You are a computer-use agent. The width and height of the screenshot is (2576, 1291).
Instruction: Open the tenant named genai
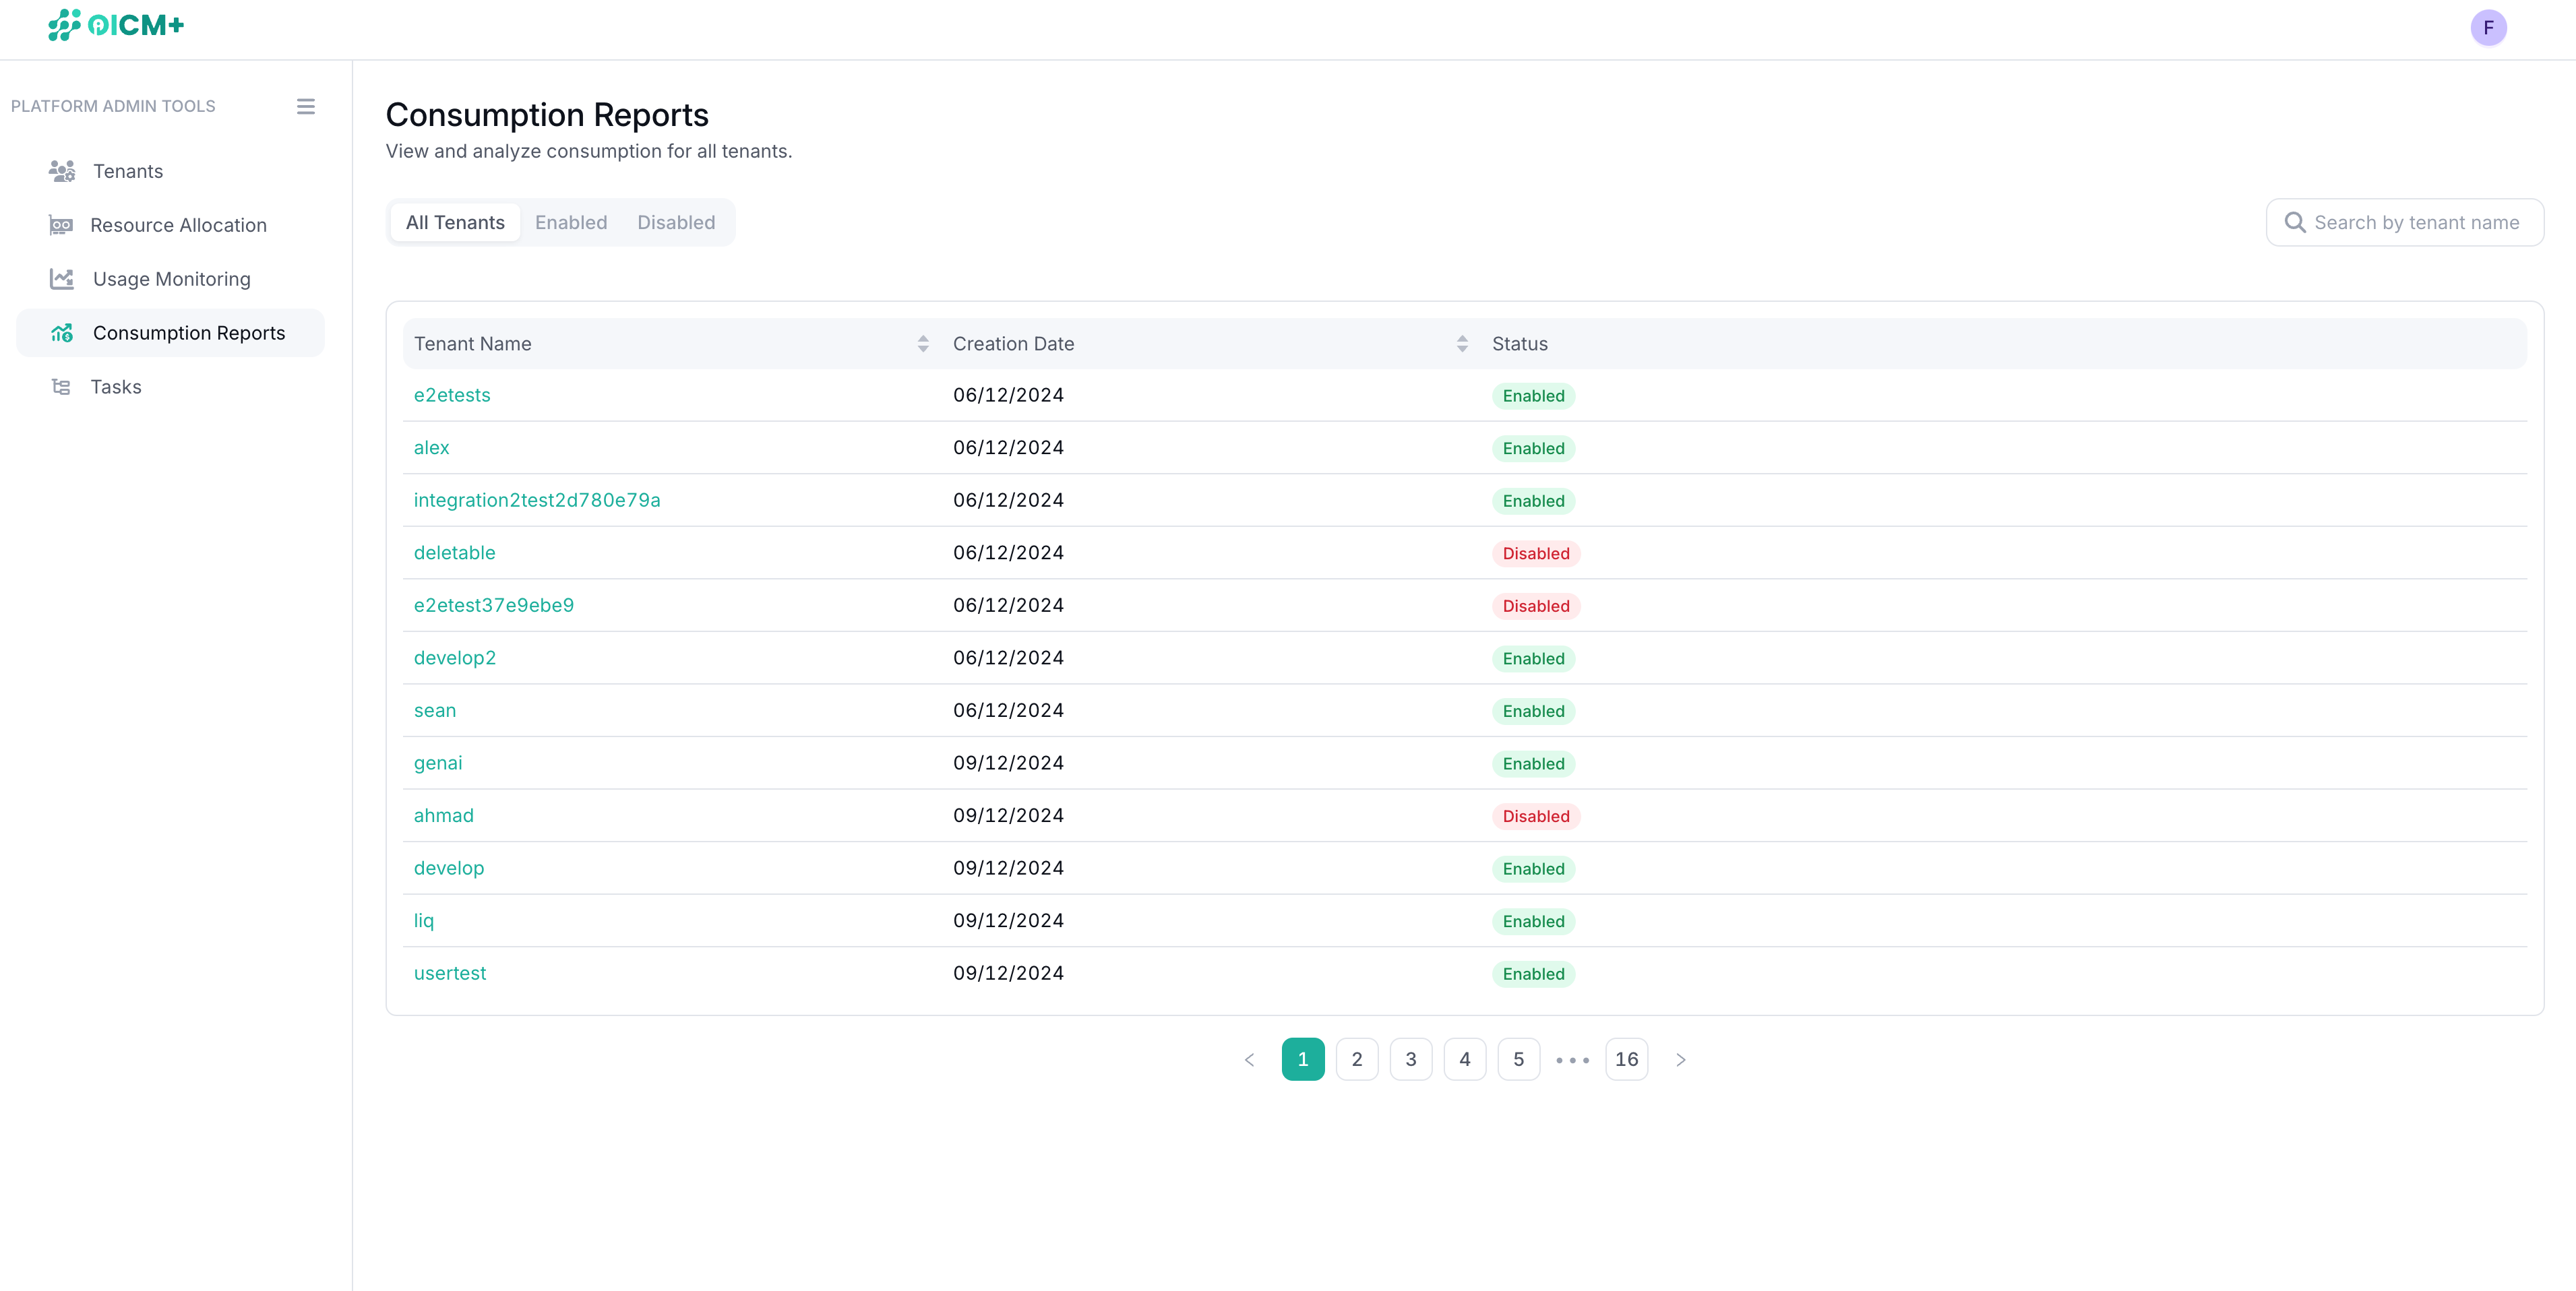[437, 762]
